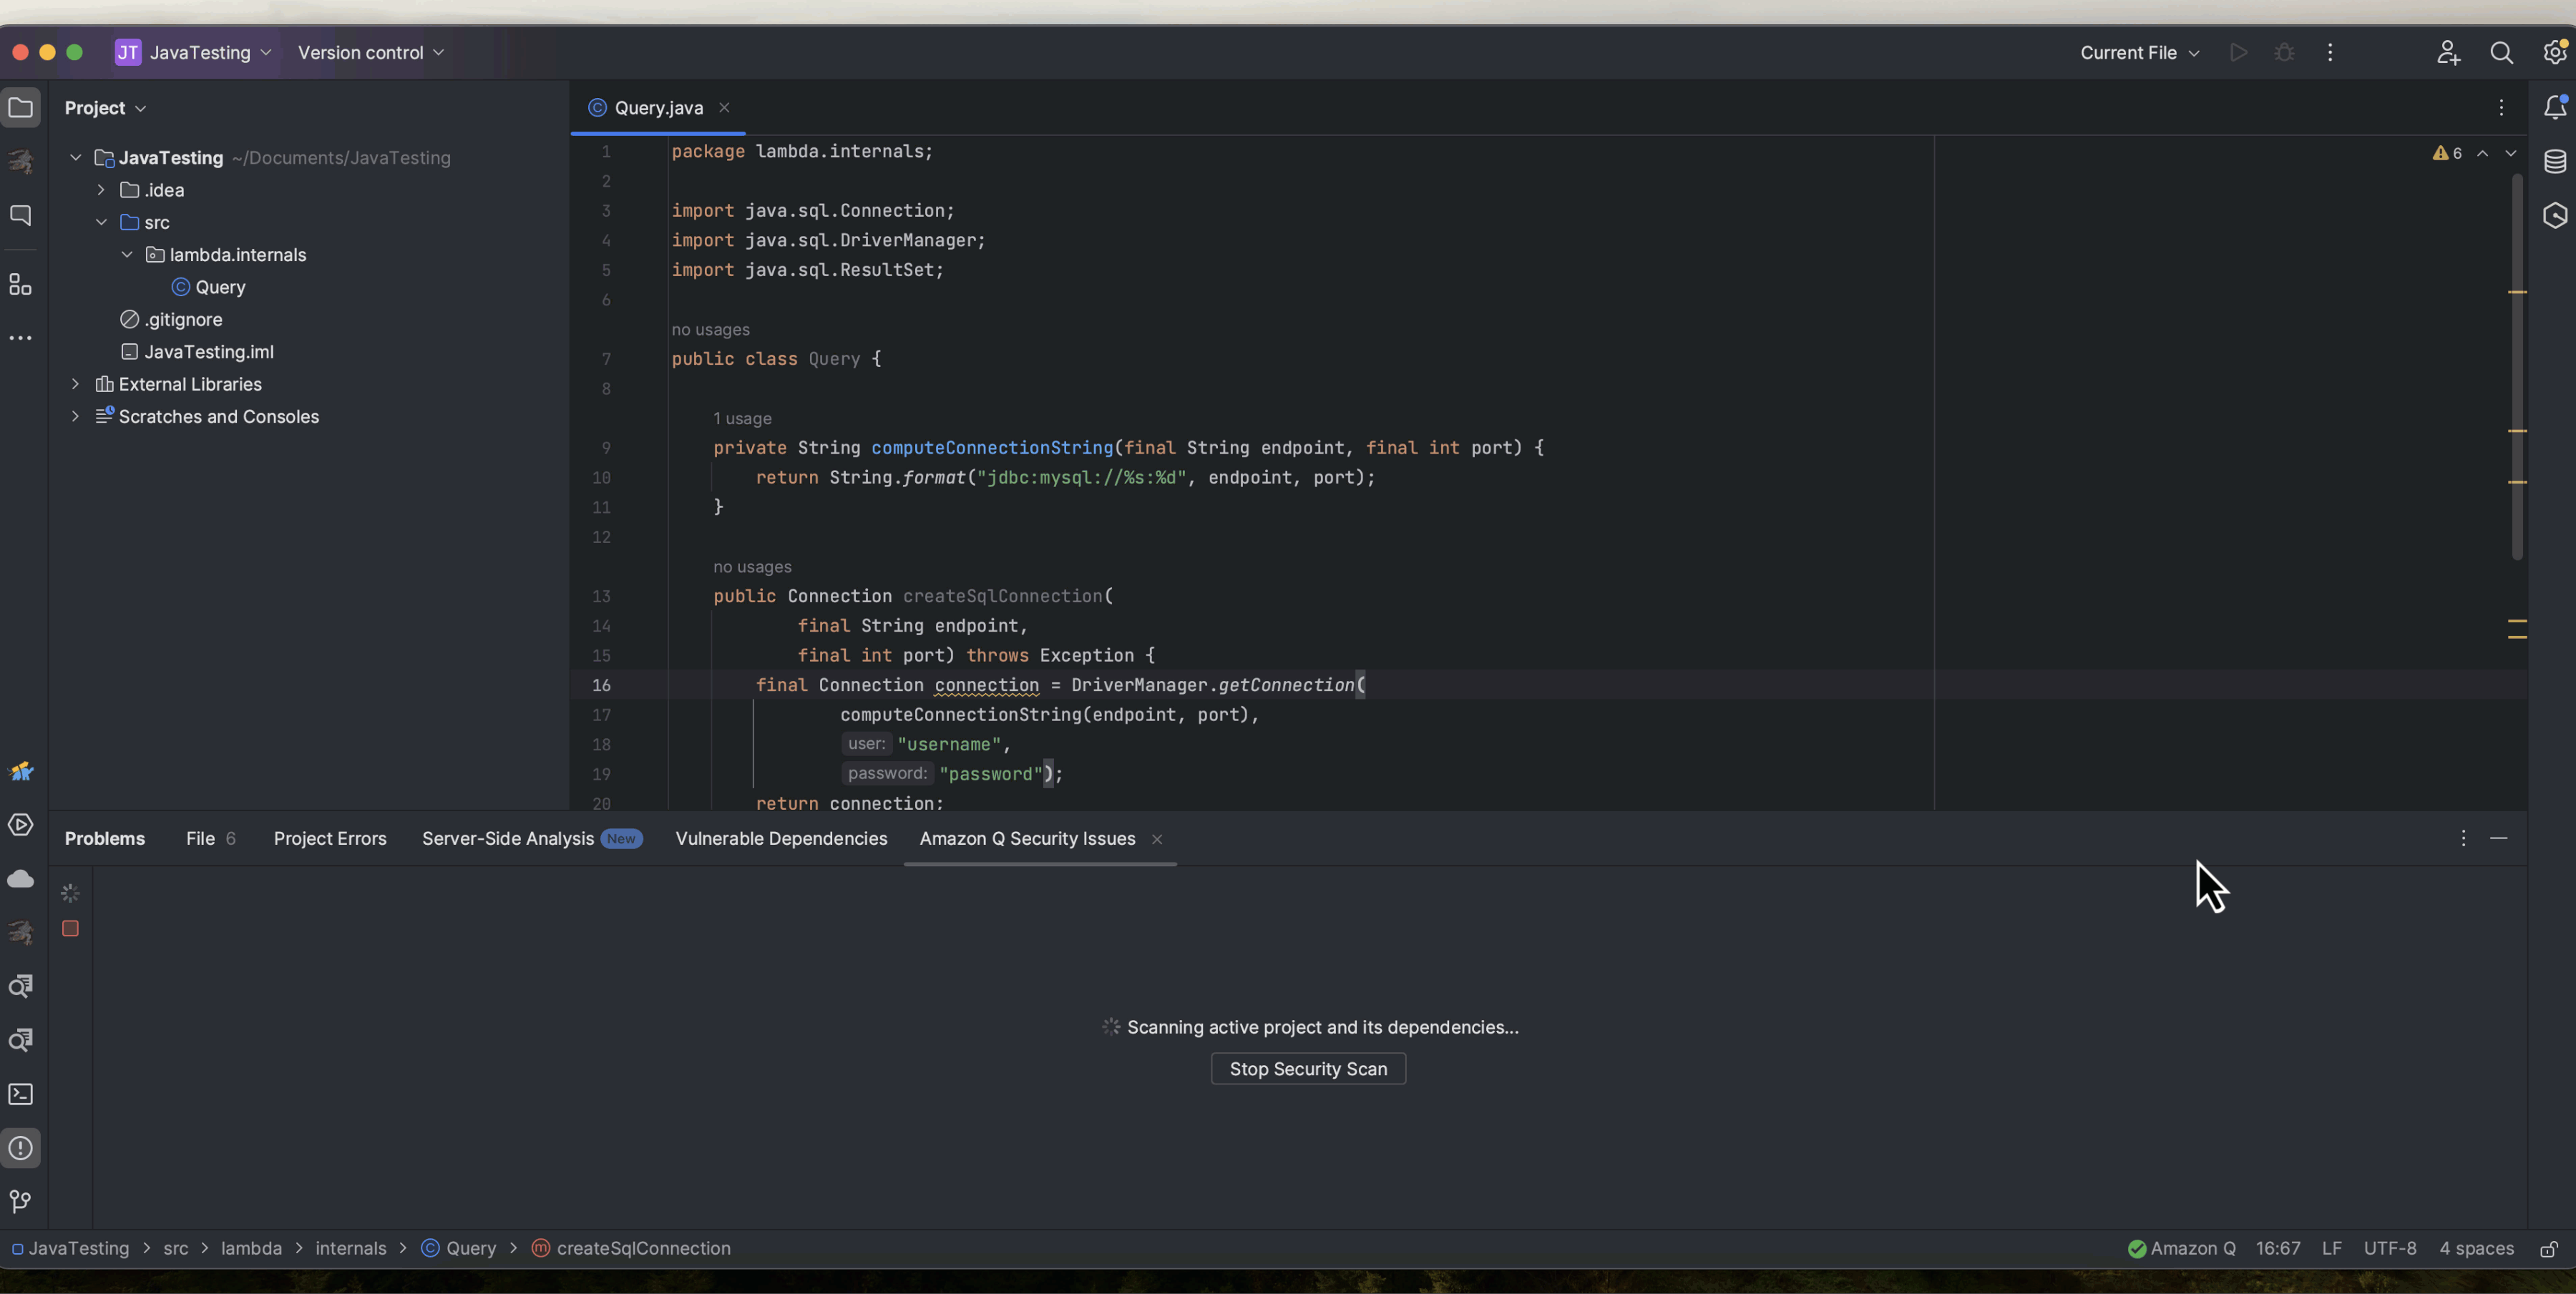Image resolution: width=2576 pixels, height=1294 pixels.
Task: Expand External Libraries
Action: 75,383
